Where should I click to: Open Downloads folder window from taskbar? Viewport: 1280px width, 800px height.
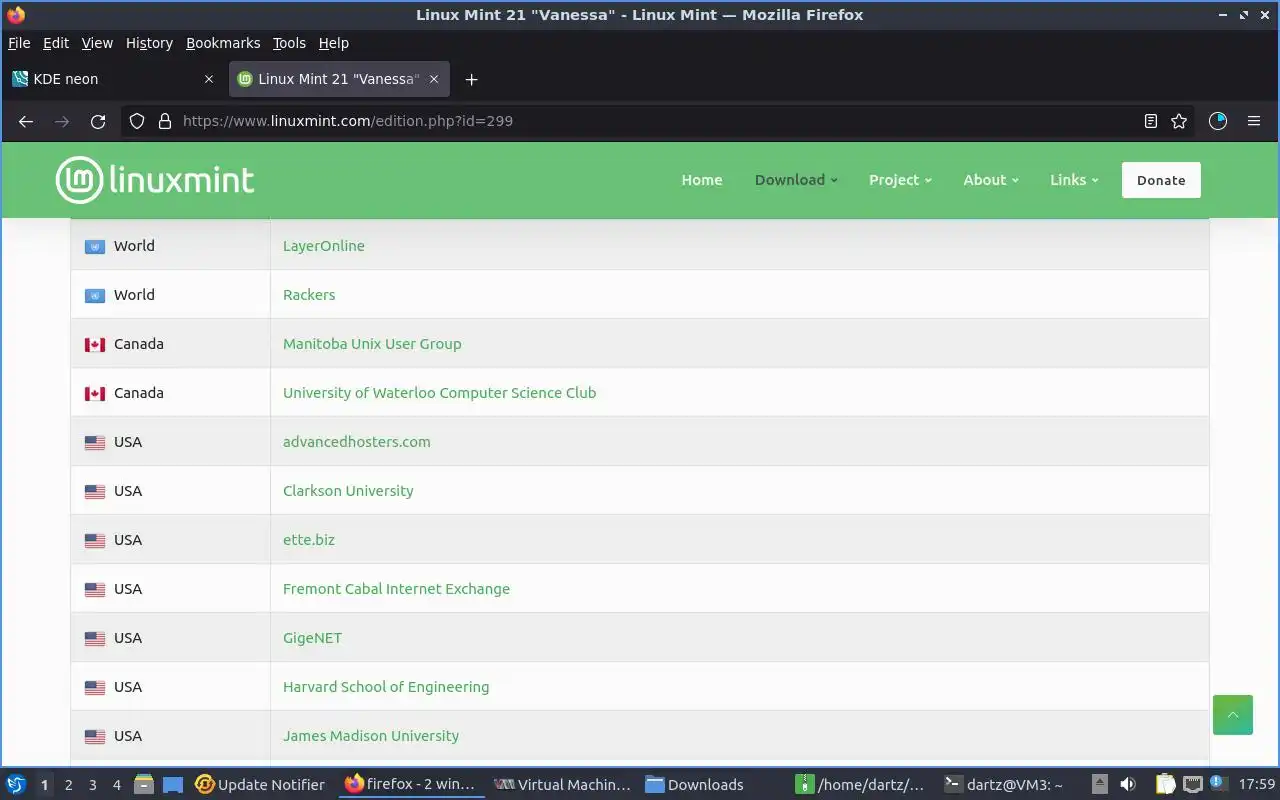coord(694,785)
